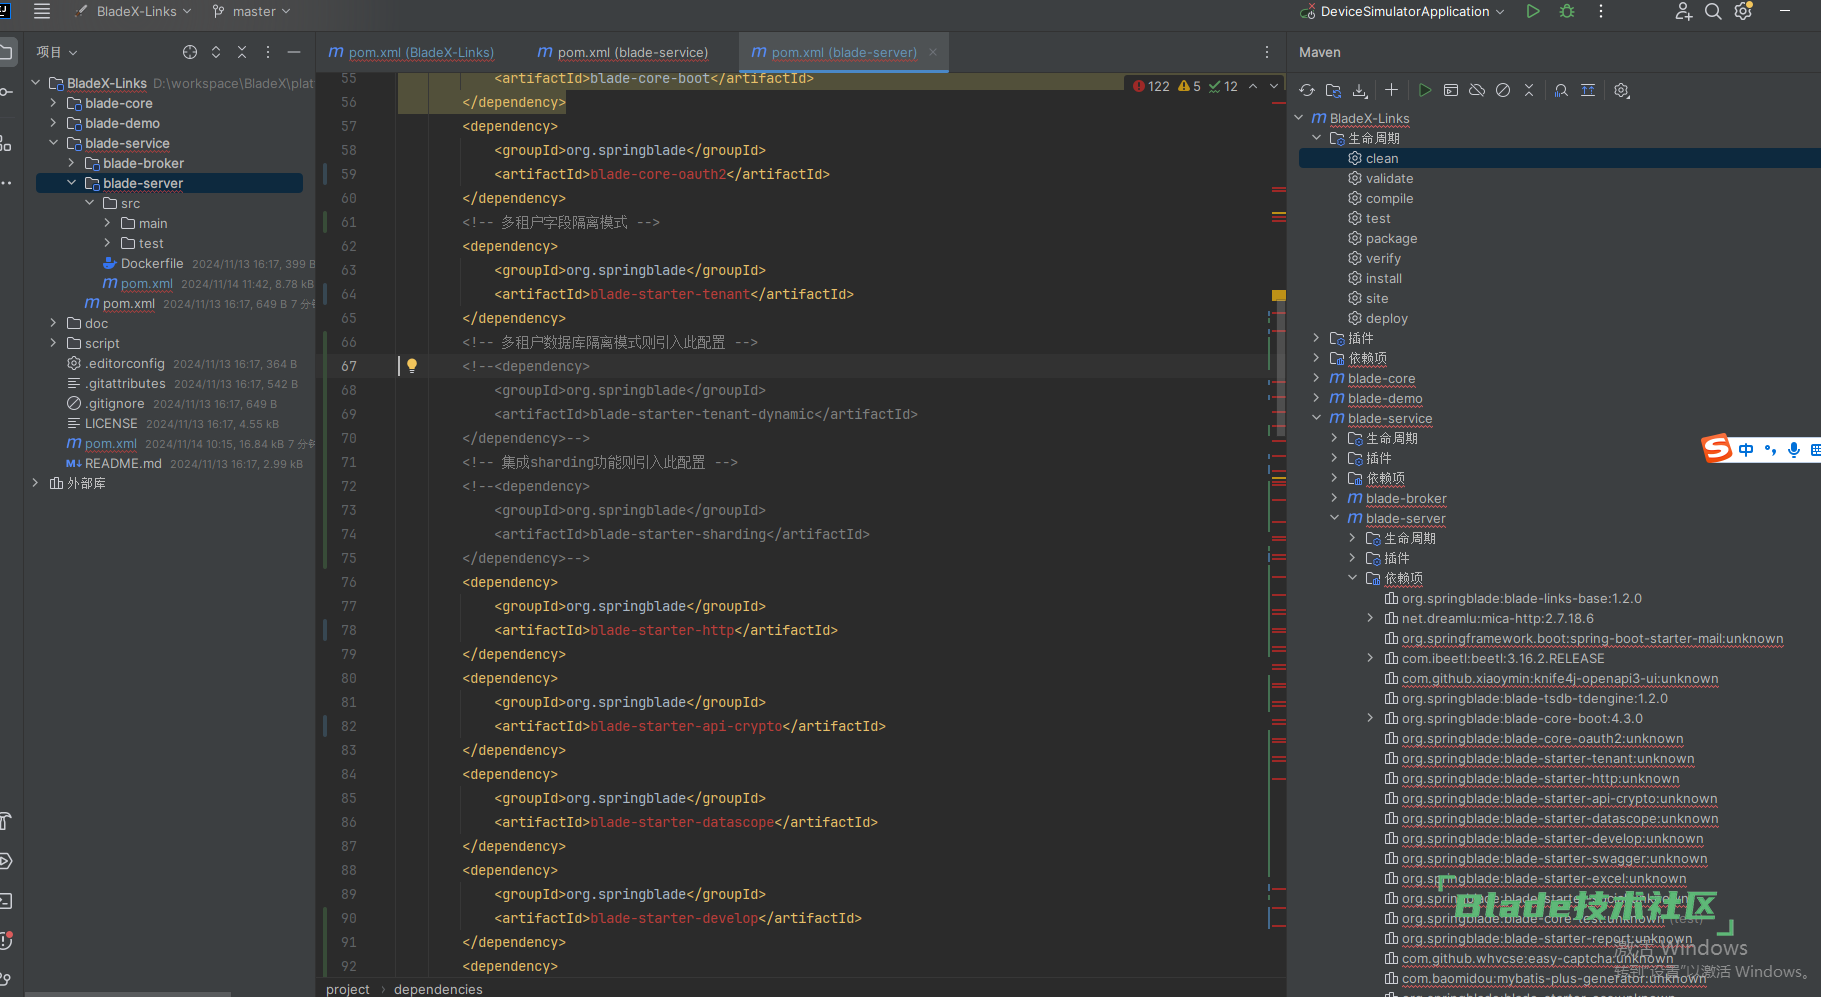Viewport: 1821px width, 997px height.
Task: Go to next highlighted error arrow
Action: click(1273, 86)
